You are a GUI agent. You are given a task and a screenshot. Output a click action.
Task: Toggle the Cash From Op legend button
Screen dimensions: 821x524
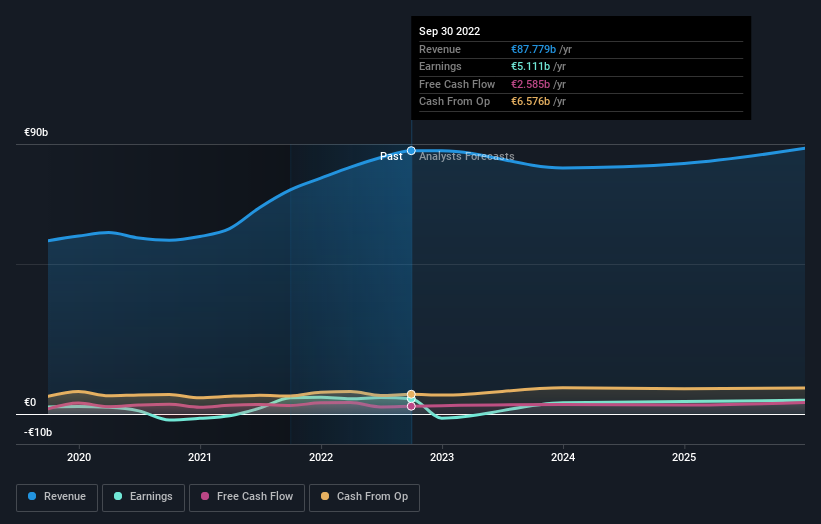click(364, 497)
